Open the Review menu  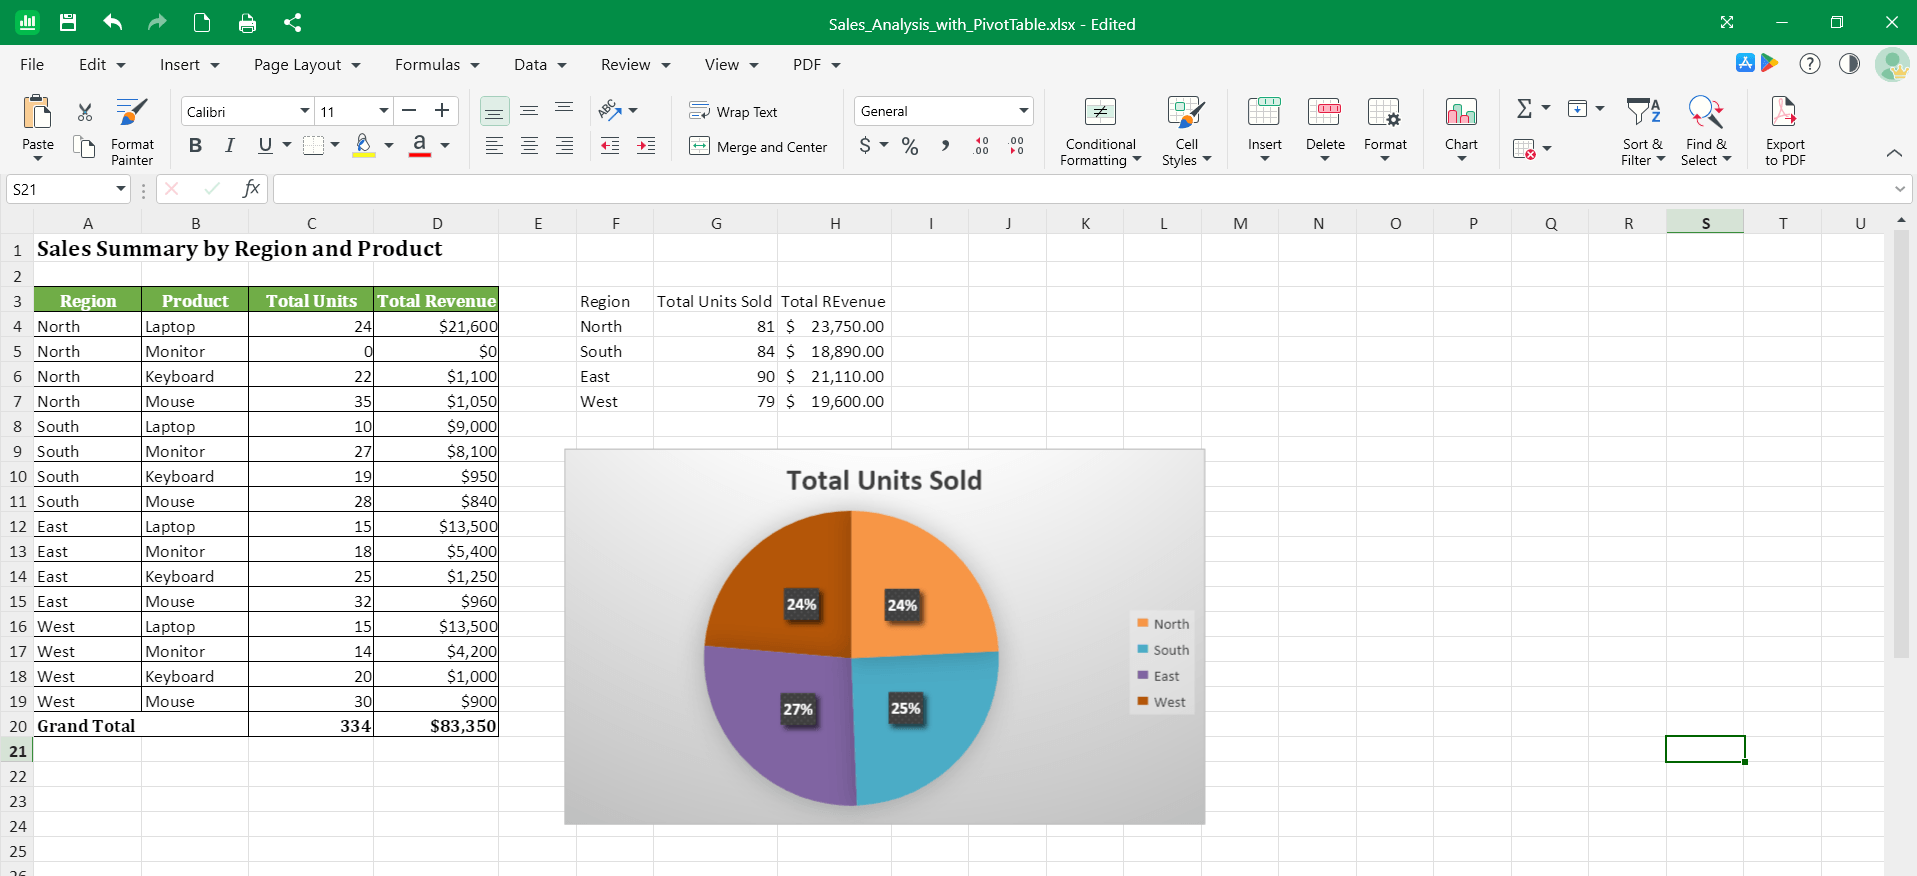click(x=635, y=65)
